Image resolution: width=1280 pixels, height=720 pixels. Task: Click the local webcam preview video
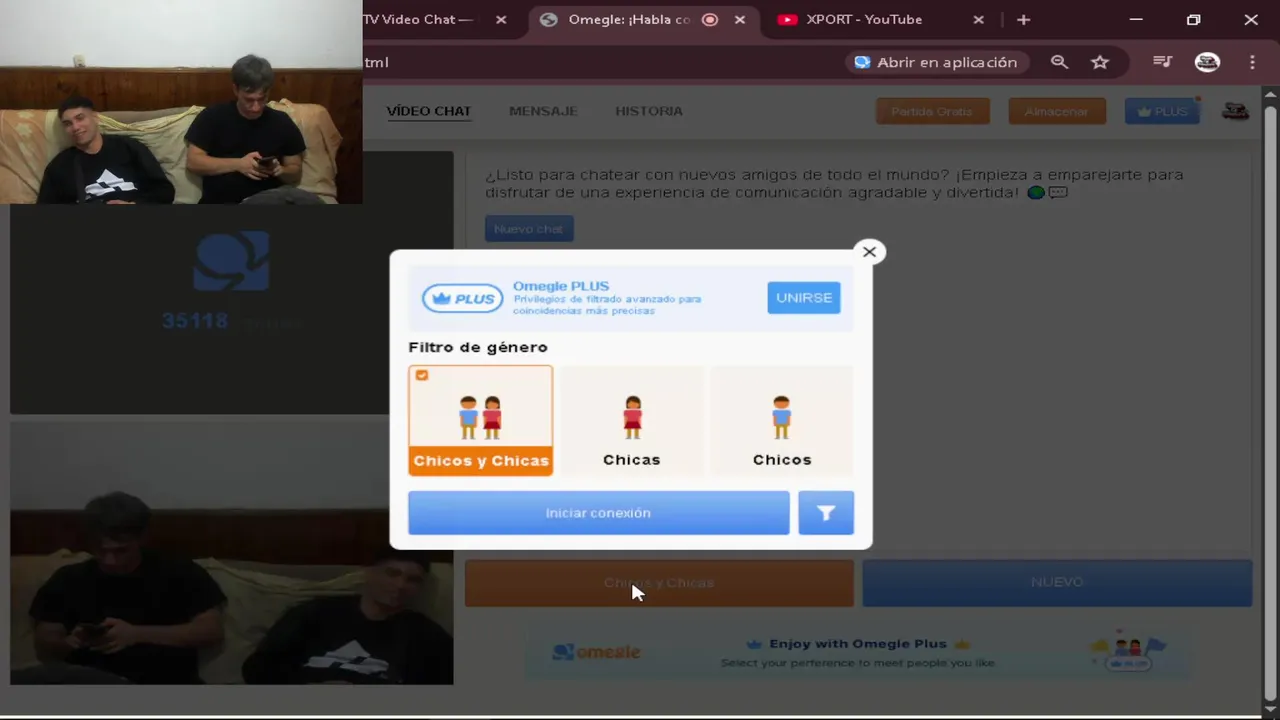231,552
